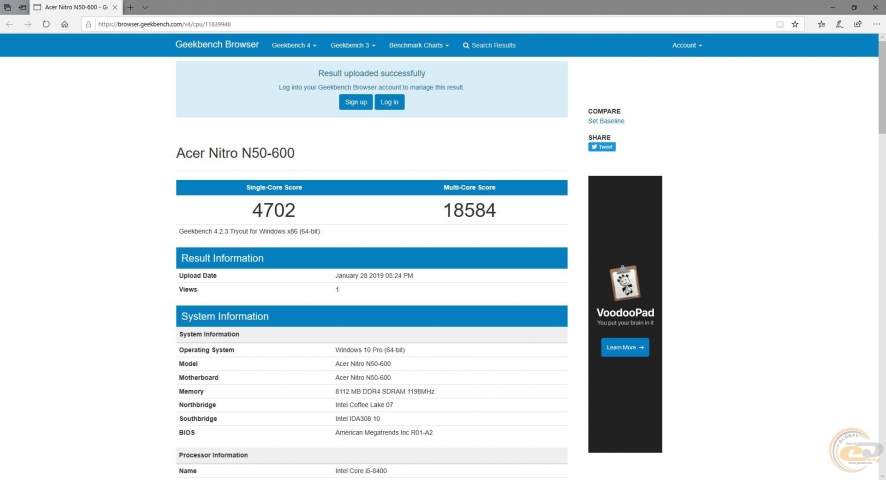The image size is (886, 480).
Task: Click the Intel IDA308 10 southbridge value
Action: tap(358, 419)
